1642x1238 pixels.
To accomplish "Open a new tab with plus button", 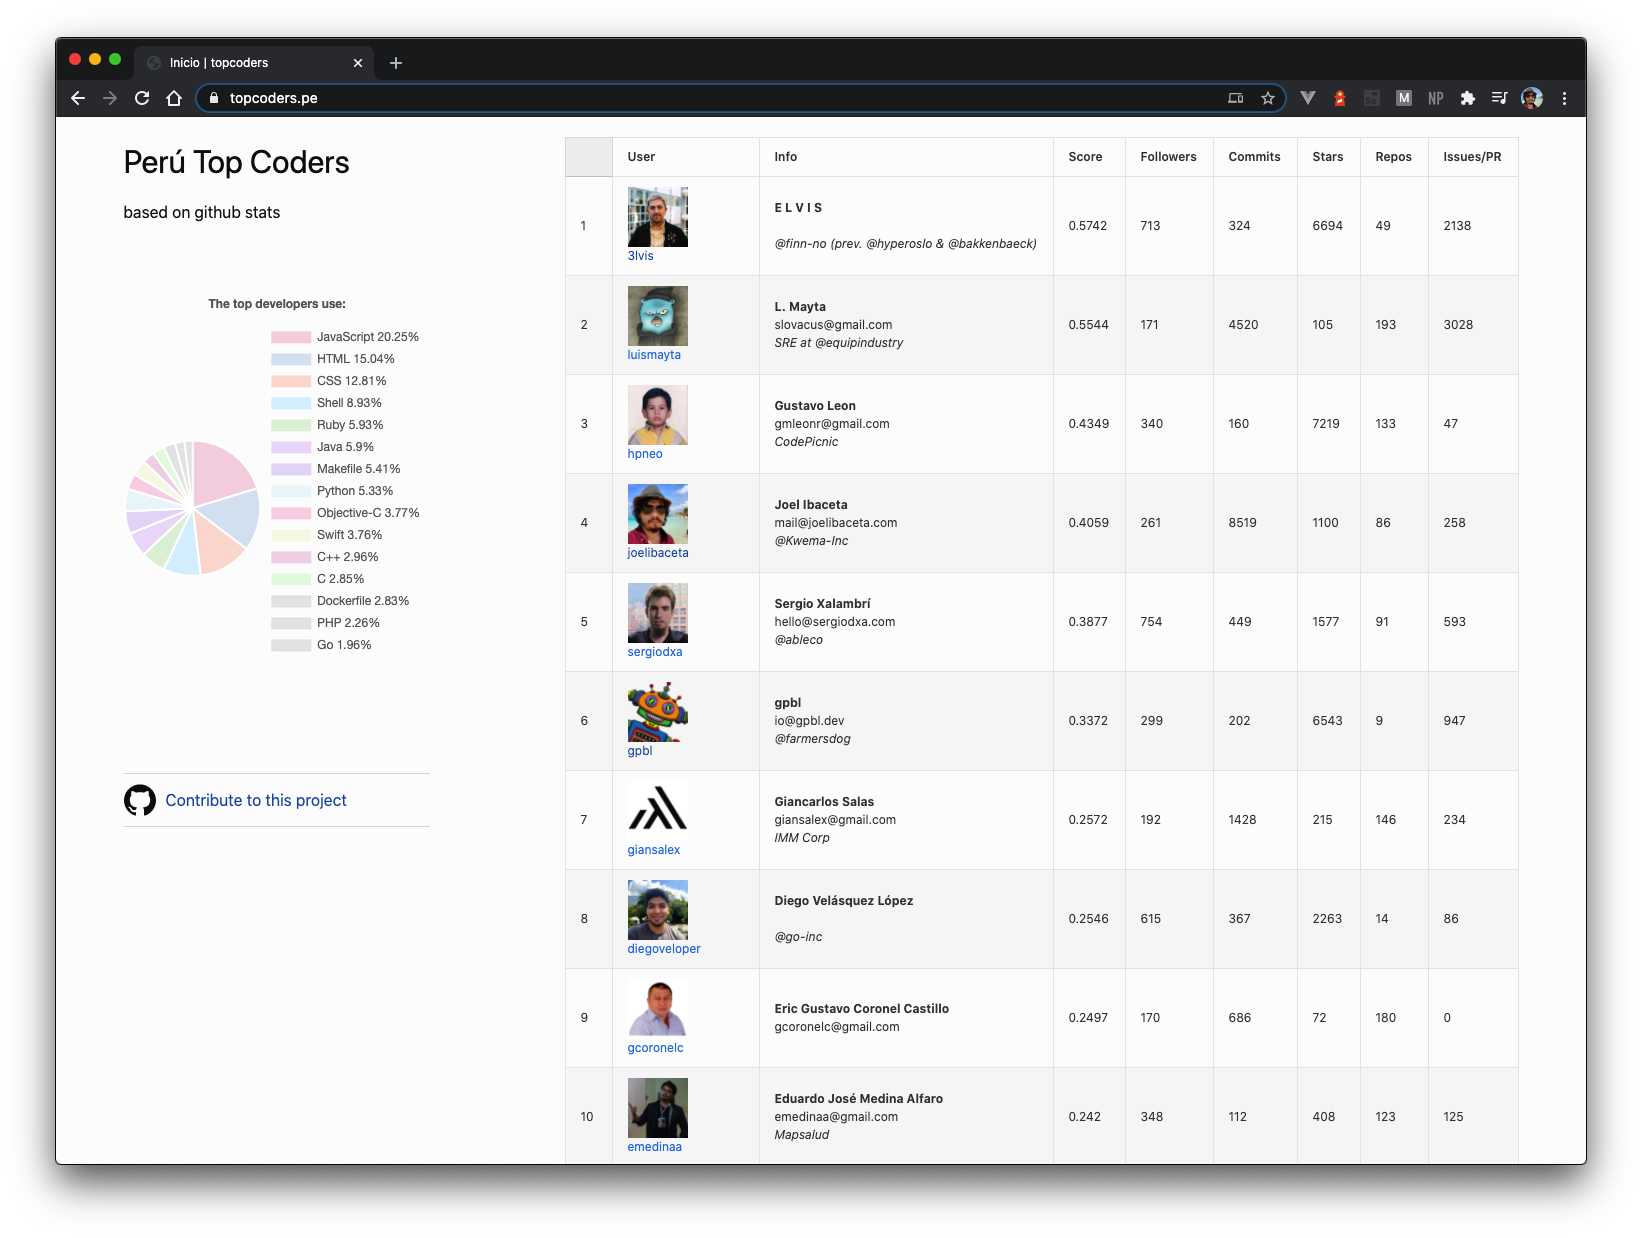I will point(396,63).
